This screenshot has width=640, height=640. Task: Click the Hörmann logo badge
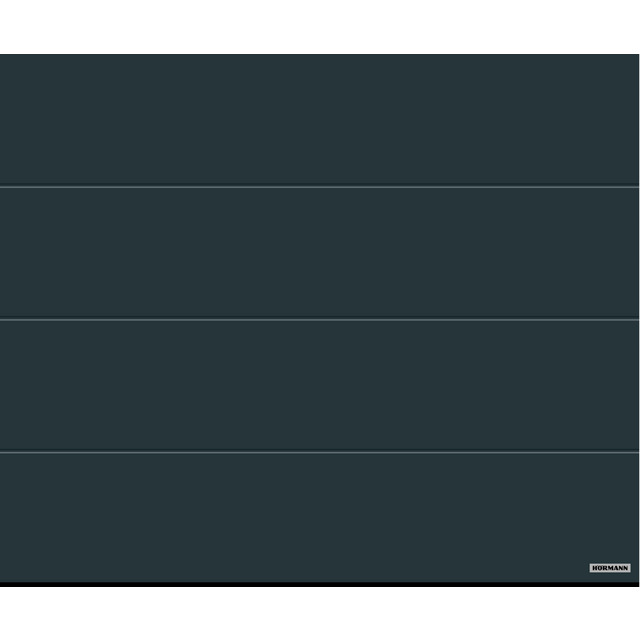(610, 568)
